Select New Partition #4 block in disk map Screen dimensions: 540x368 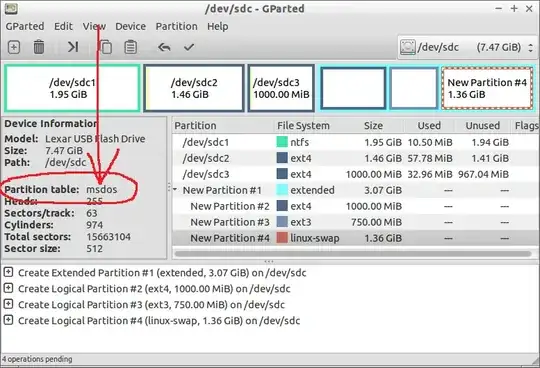click(x=487, y=88)
